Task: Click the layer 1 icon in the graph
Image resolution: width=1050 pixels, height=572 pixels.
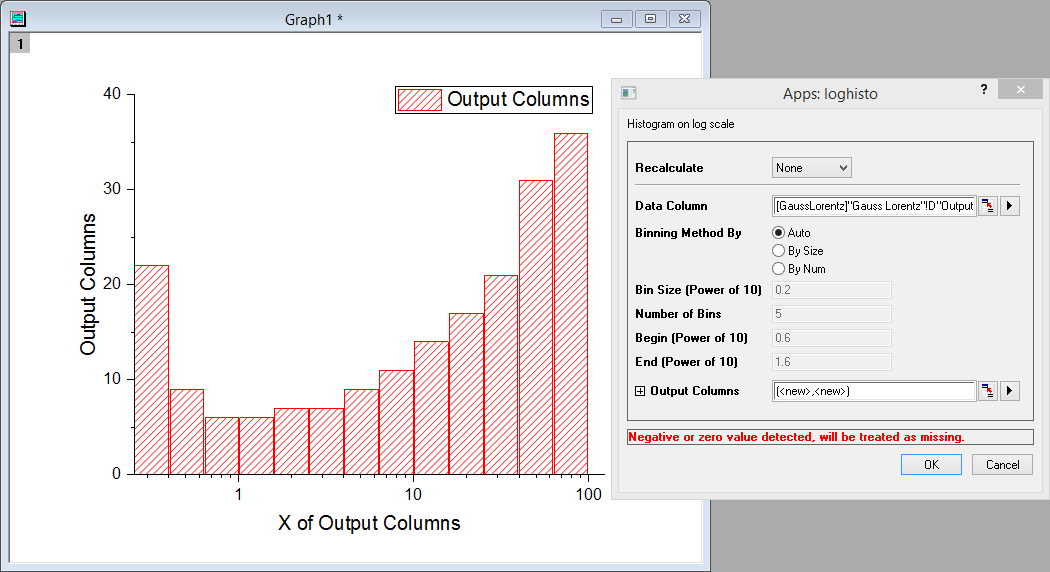Action: (20, 43)
